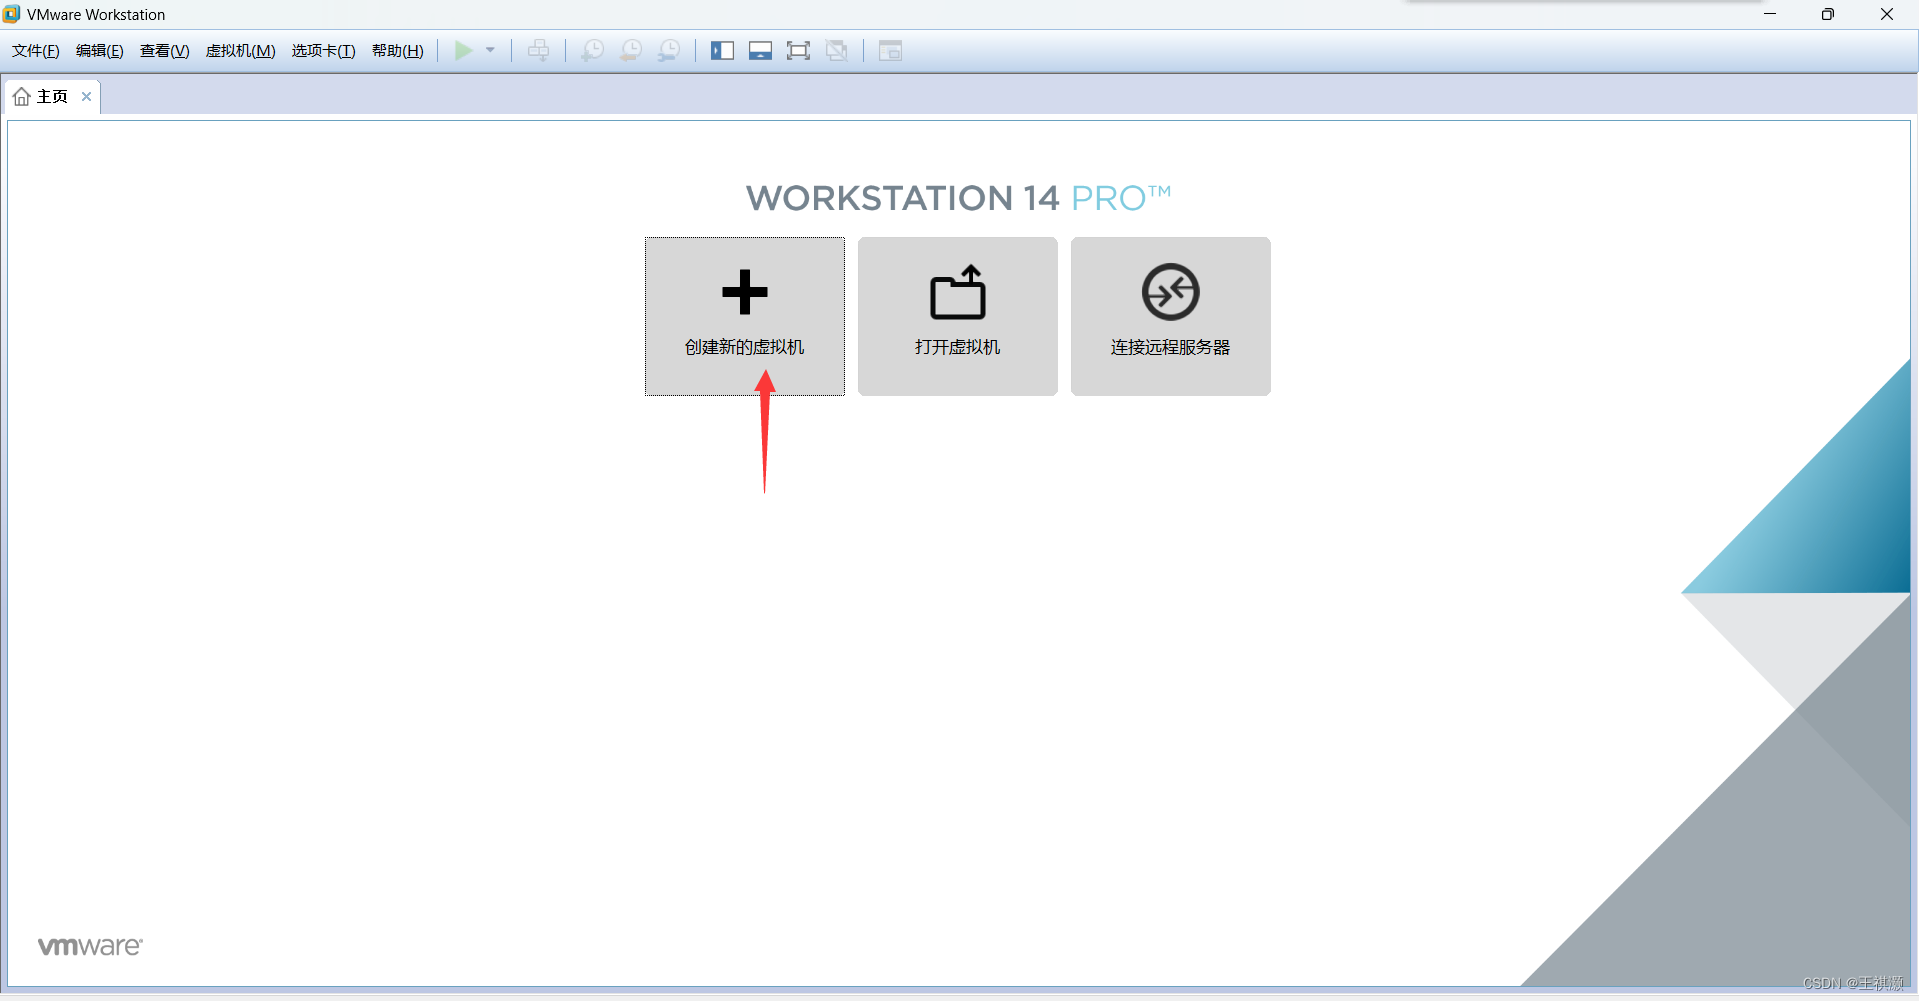Close the VMware Workstation window
The height and width of the screenshot is (1001, 1919).
(1887, 14)
